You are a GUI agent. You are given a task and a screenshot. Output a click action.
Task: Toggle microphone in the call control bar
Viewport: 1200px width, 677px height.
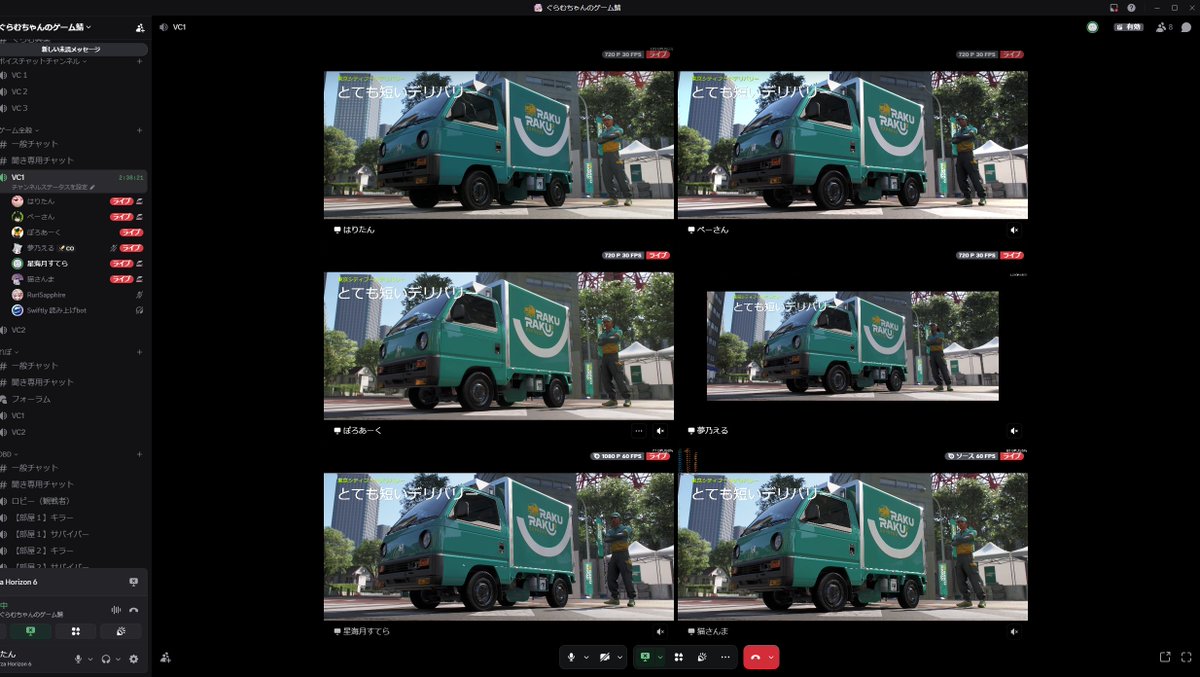571,657
